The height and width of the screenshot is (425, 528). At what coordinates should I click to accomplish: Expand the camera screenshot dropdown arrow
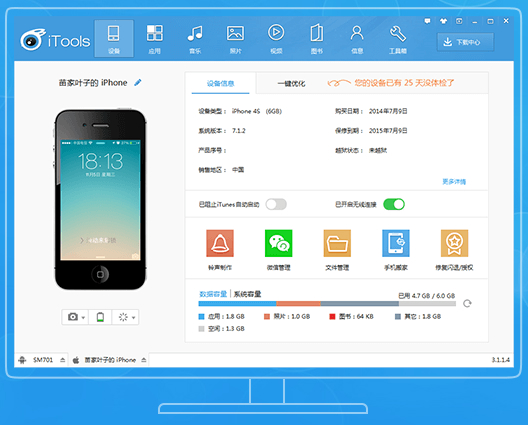tap(83, 317)
